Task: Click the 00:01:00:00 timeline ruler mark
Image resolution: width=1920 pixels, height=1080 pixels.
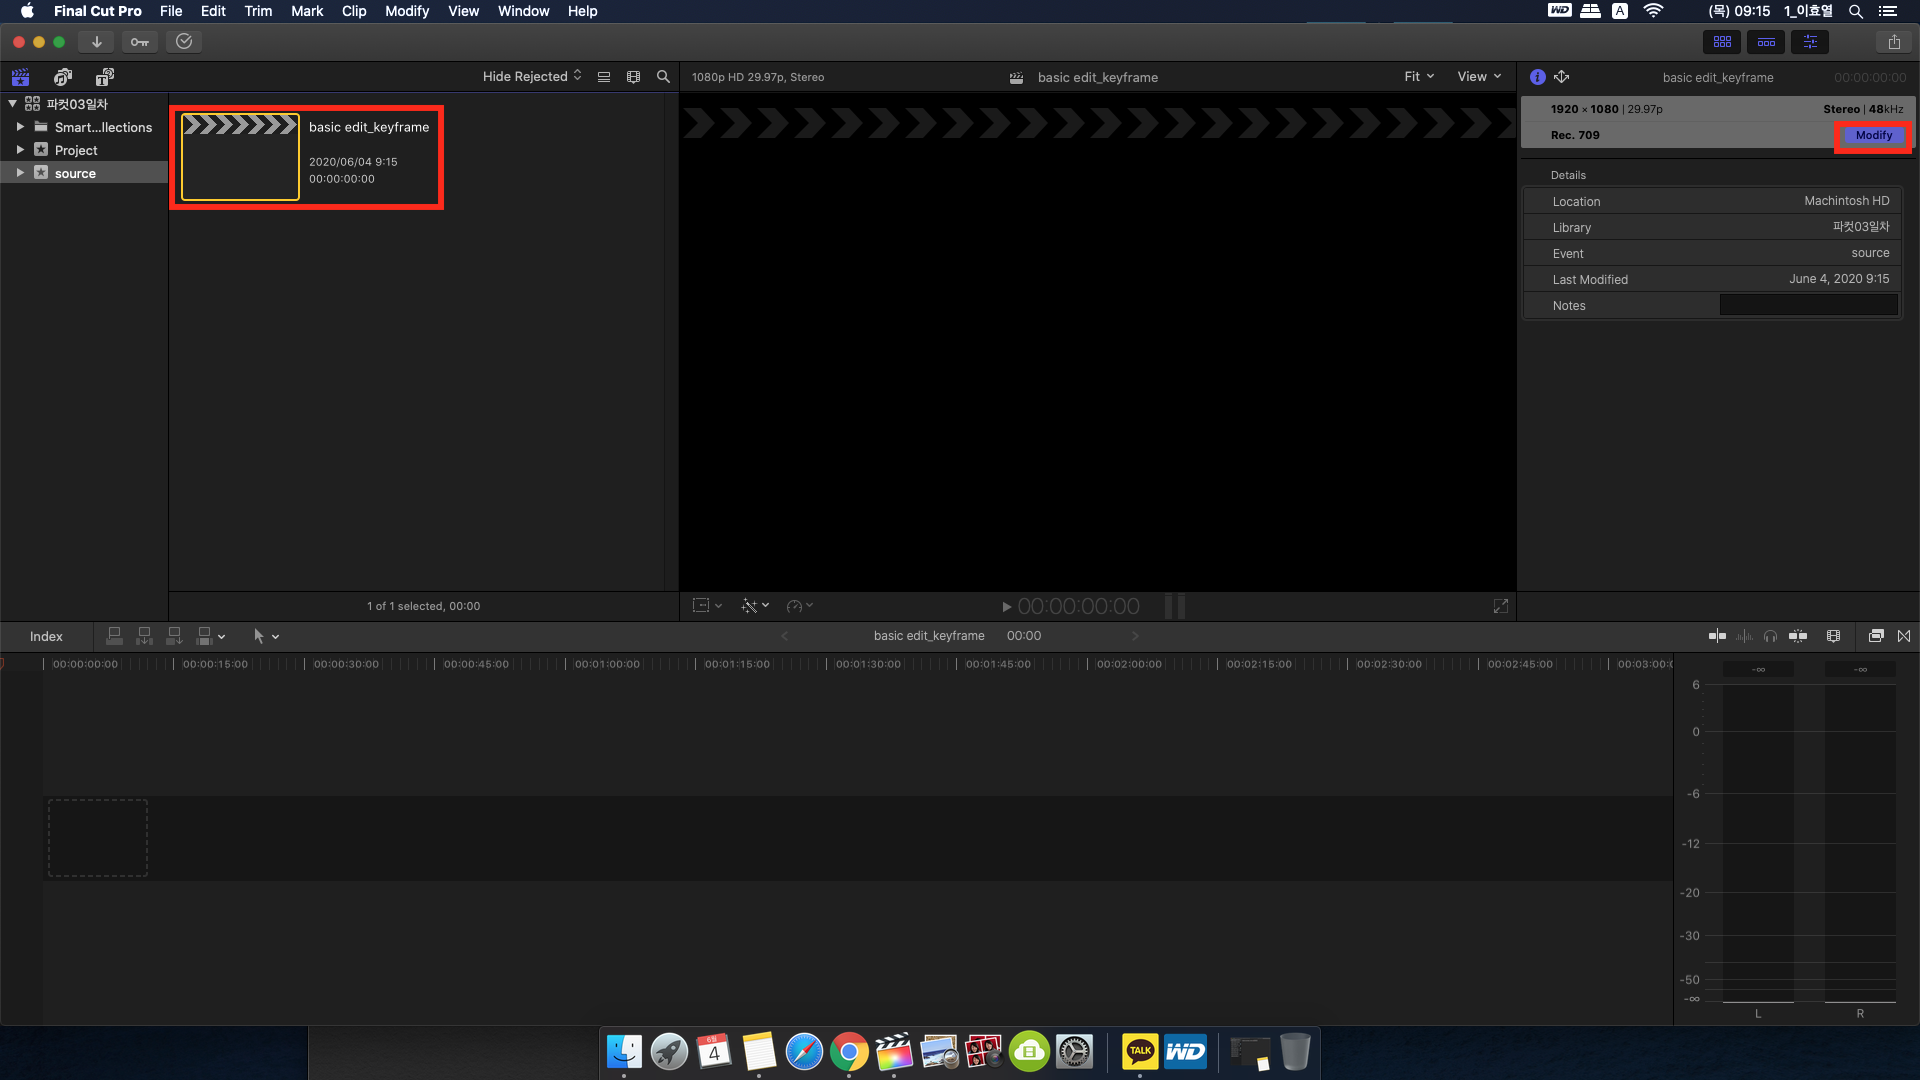Action: (x=606, y=664)
